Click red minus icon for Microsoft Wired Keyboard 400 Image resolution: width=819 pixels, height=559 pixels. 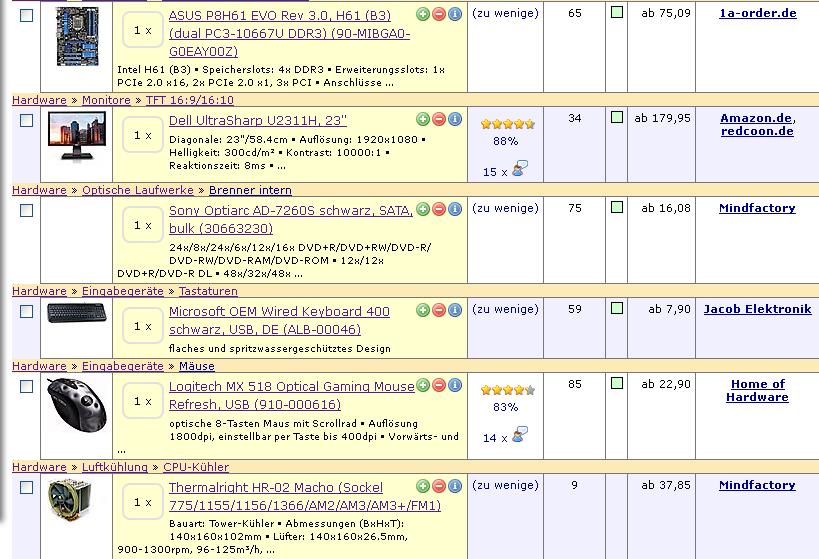439,310
